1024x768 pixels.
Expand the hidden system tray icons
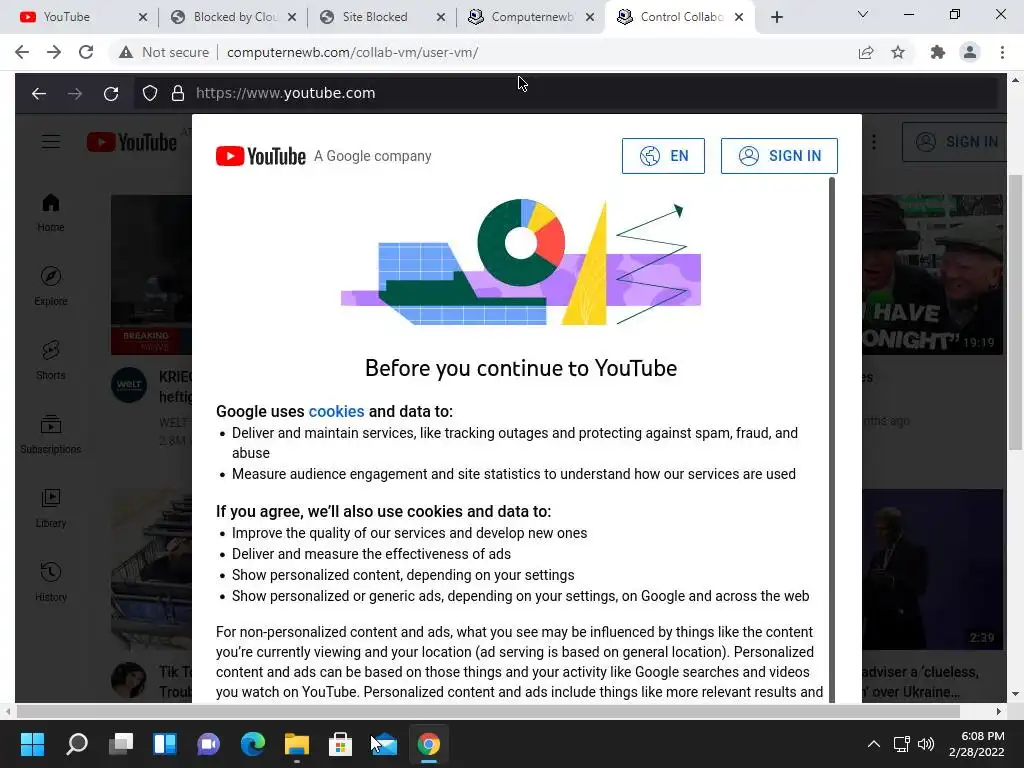[874, 744]
